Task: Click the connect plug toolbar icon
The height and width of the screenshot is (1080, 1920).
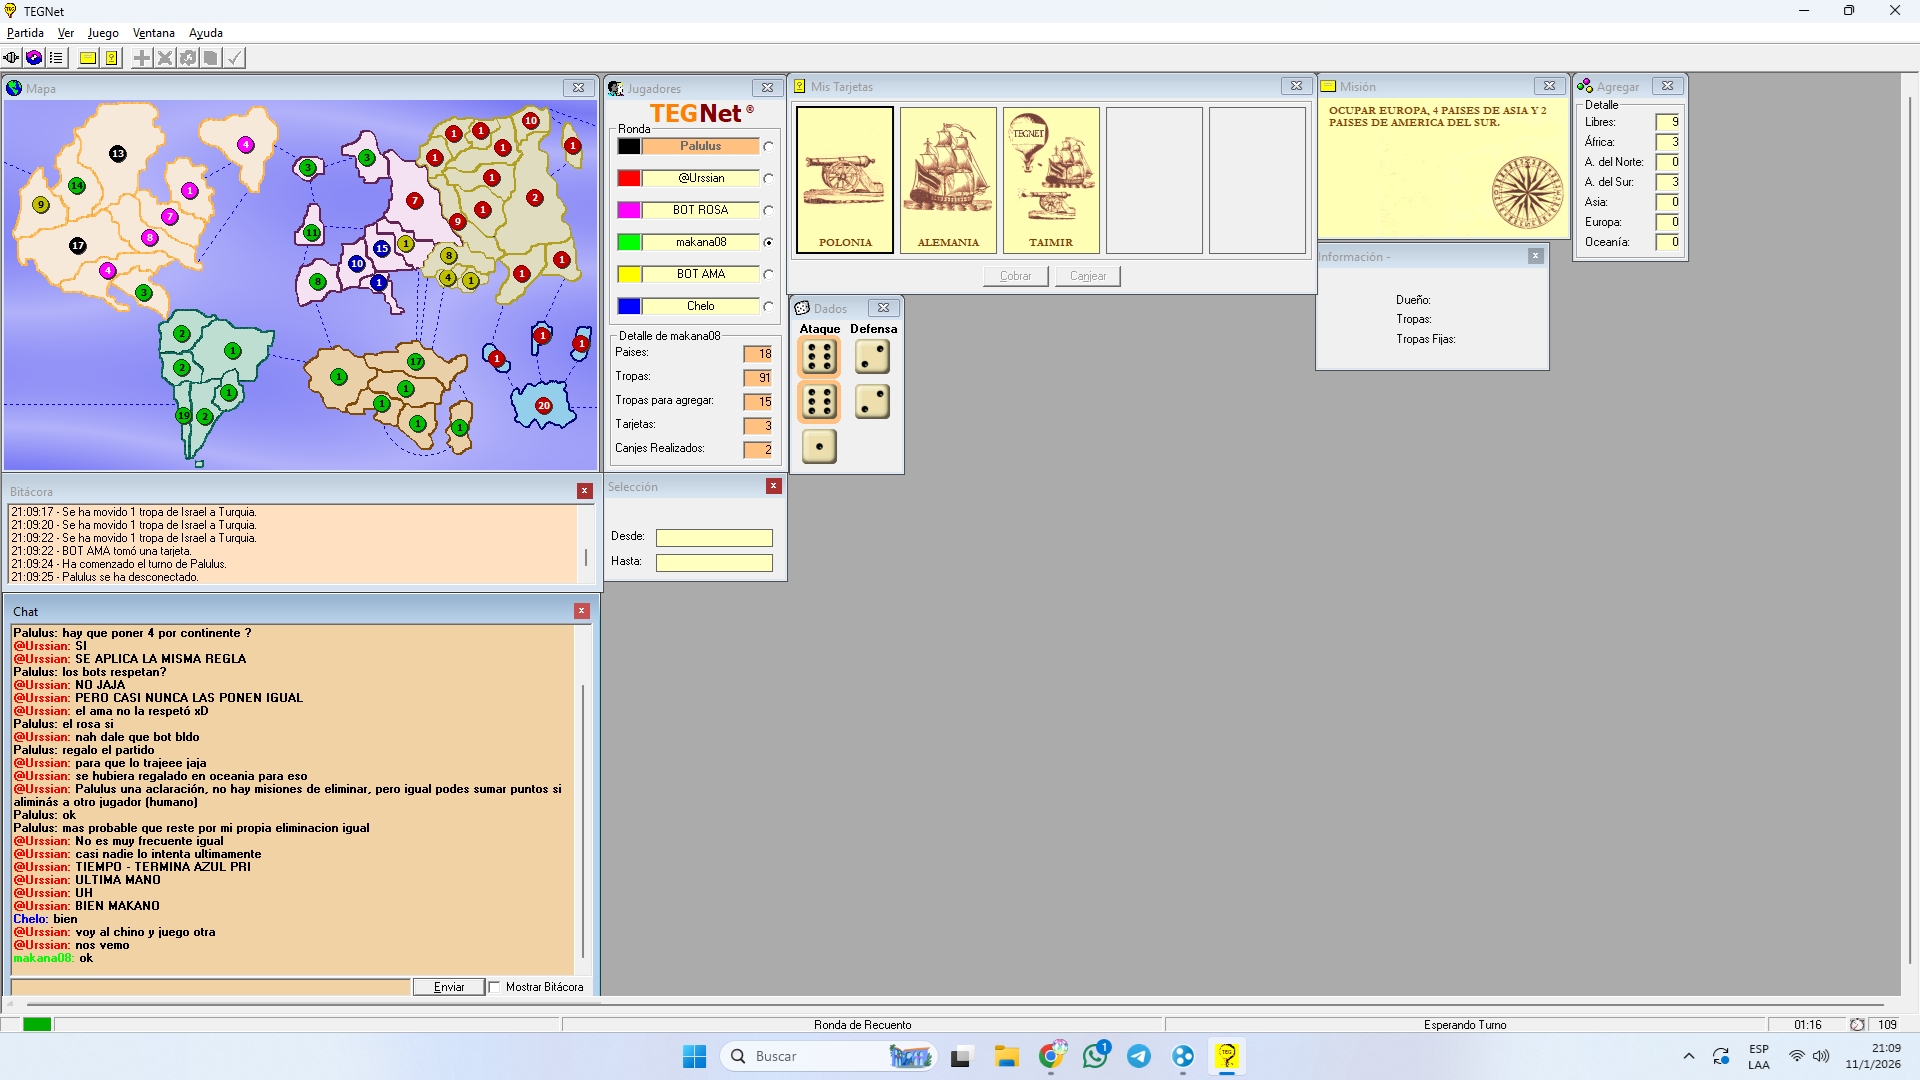Action: pyautogui.click(x=11, y=58)
